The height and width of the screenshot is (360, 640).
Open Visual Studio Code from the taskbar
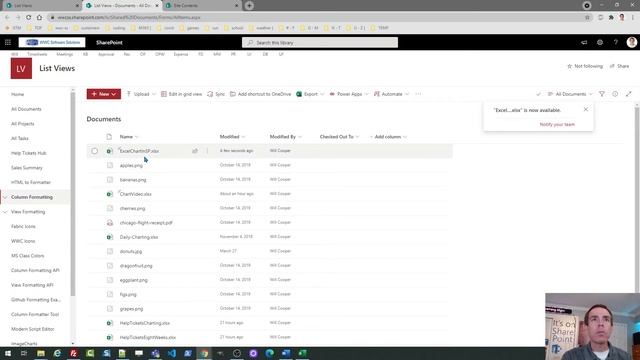click(172, 353)
